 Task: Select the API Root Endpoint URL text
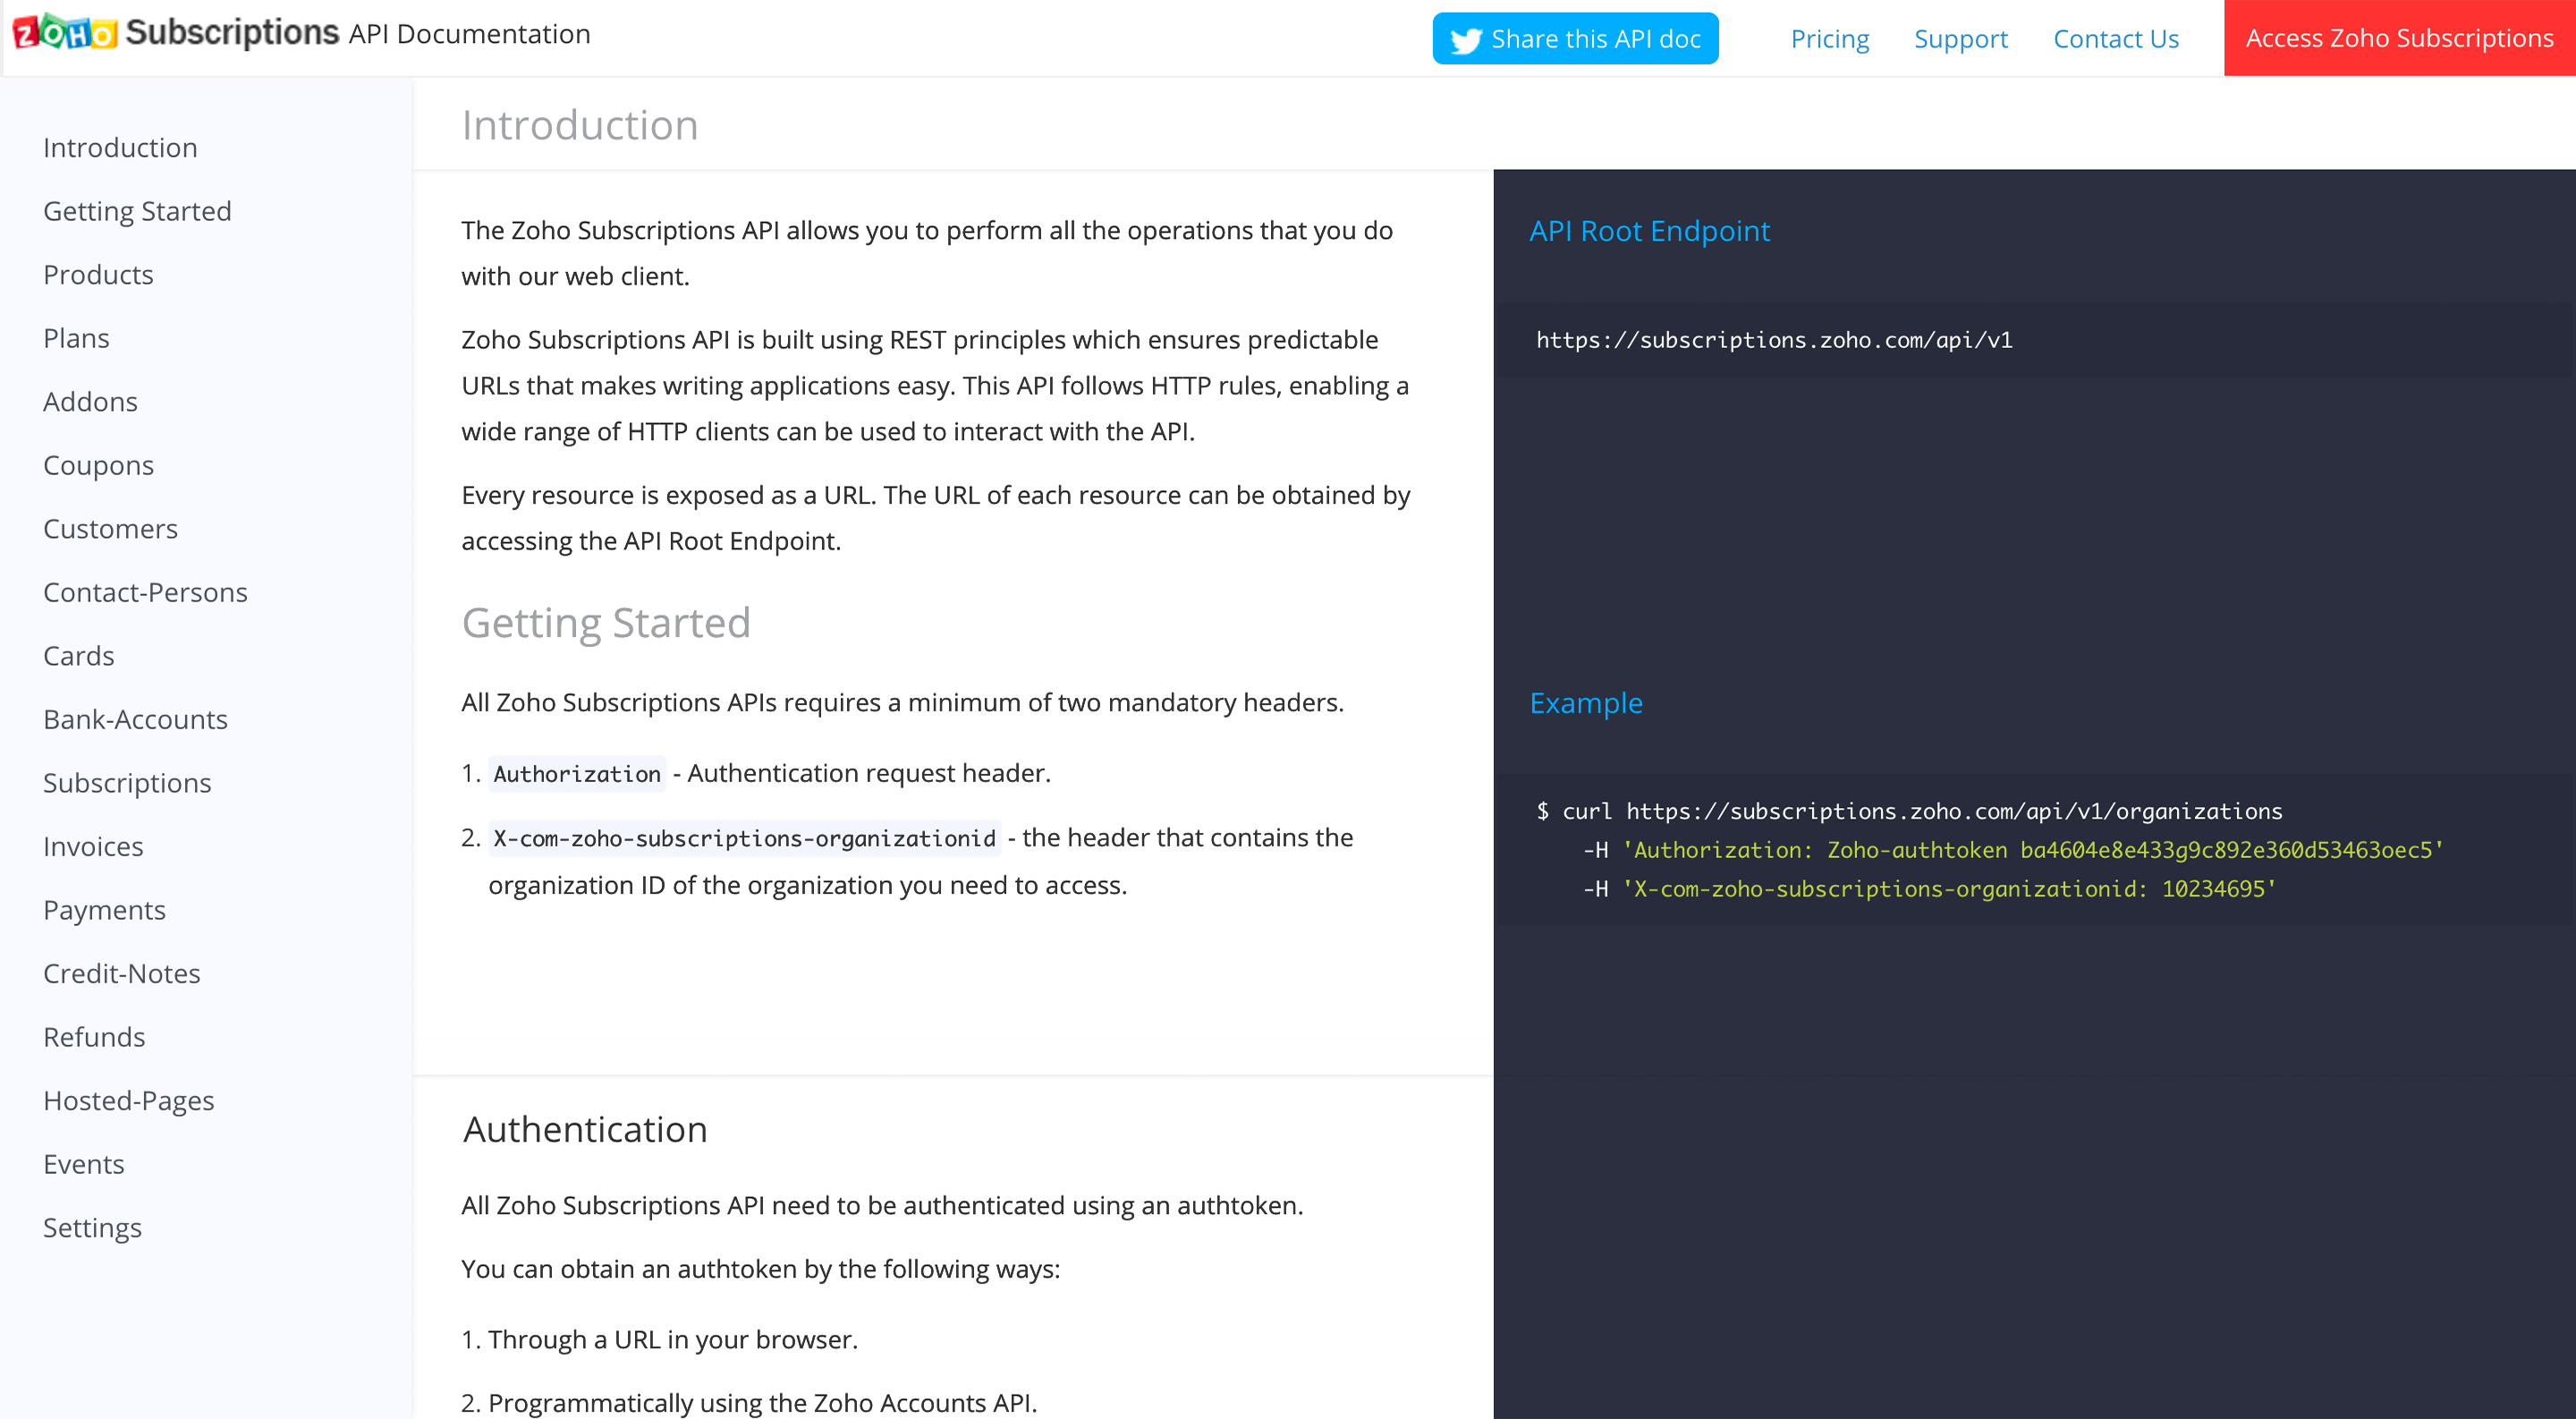pyautogui.click(x=1773, y=340)
